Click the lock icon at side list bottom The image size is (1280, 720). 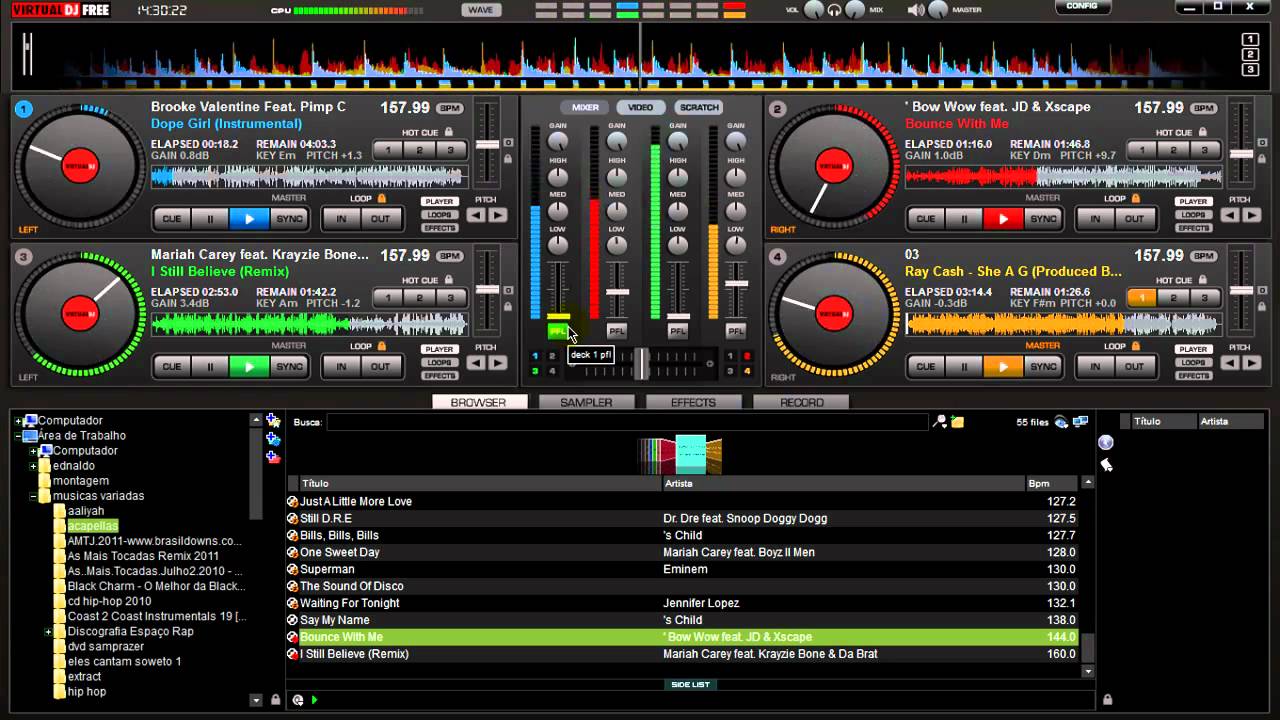(x=1107, y=700)
